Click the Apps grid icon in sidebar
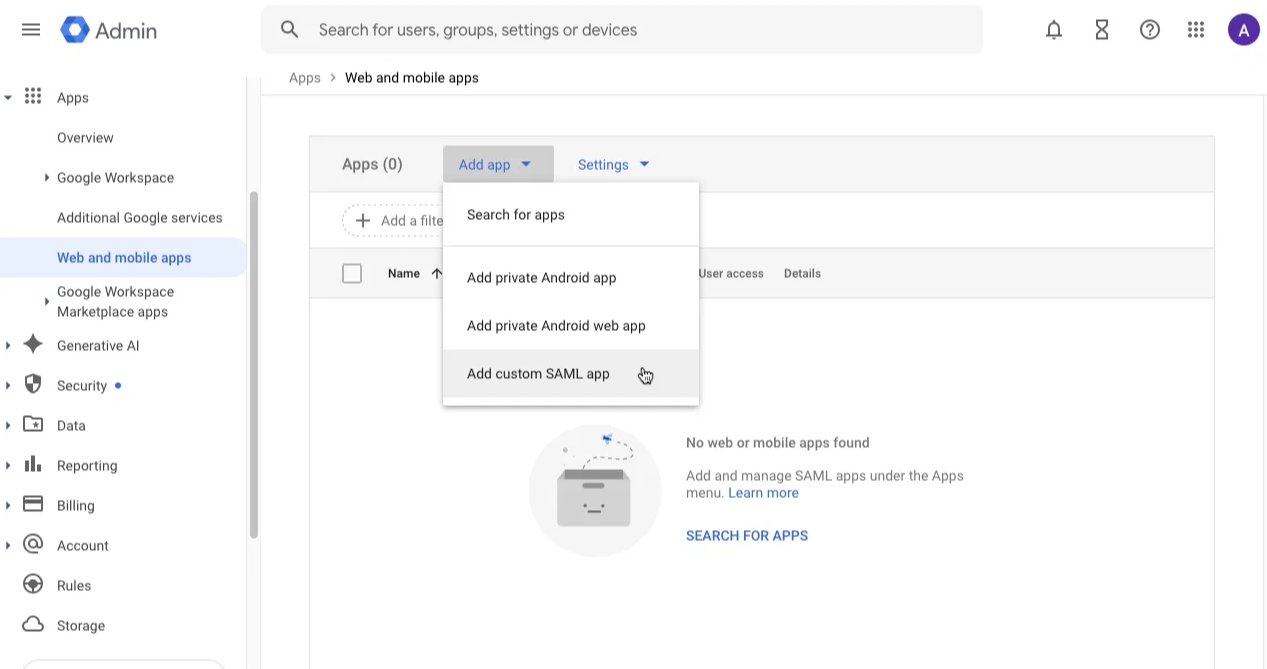Viewport: 1267px width, 669px height. coord(33,96)
